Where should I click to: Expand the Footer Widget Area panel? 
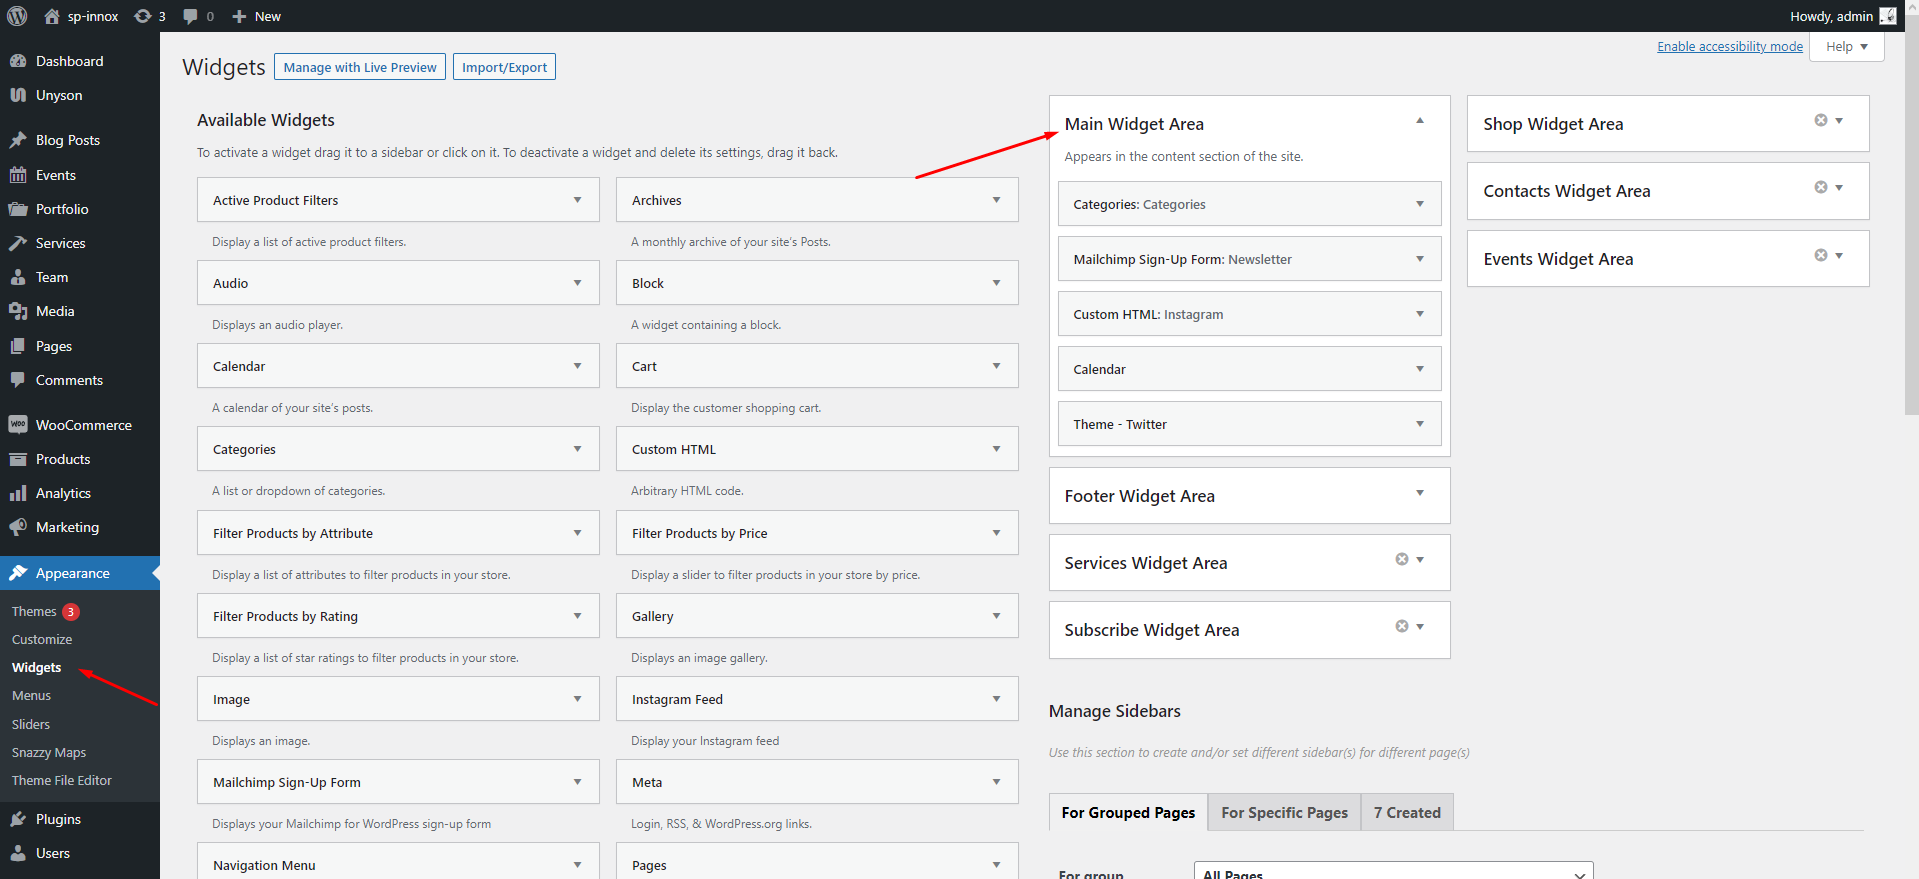(1420, 493)
